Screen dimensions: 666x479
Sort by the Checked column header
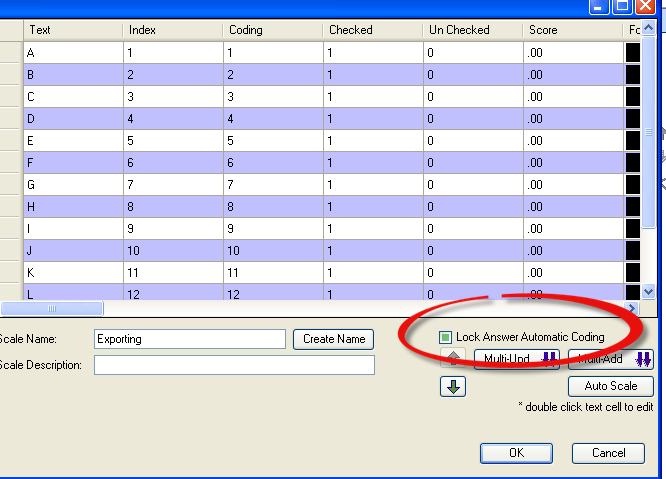(x=373, y=30)
